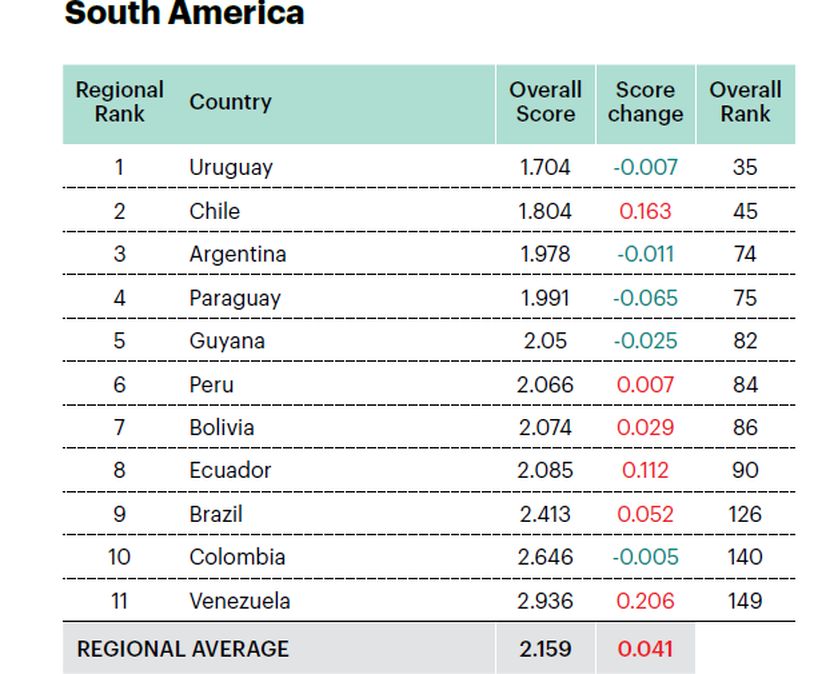Click Bolivia in the table

pos(222,427)
